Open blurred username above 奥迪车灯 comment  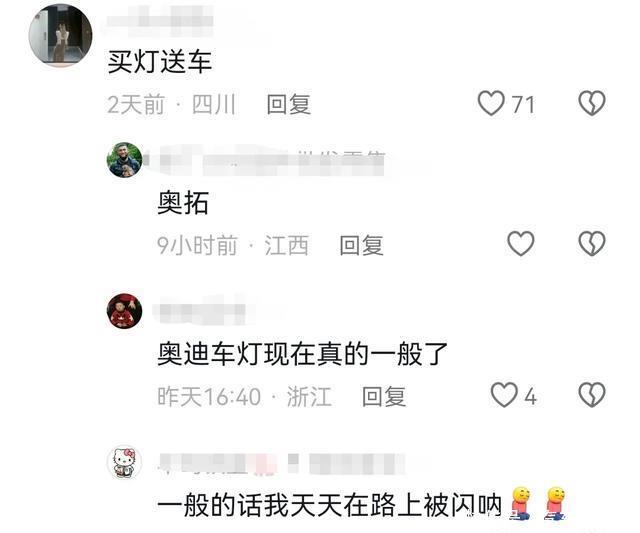pos(201,311)
